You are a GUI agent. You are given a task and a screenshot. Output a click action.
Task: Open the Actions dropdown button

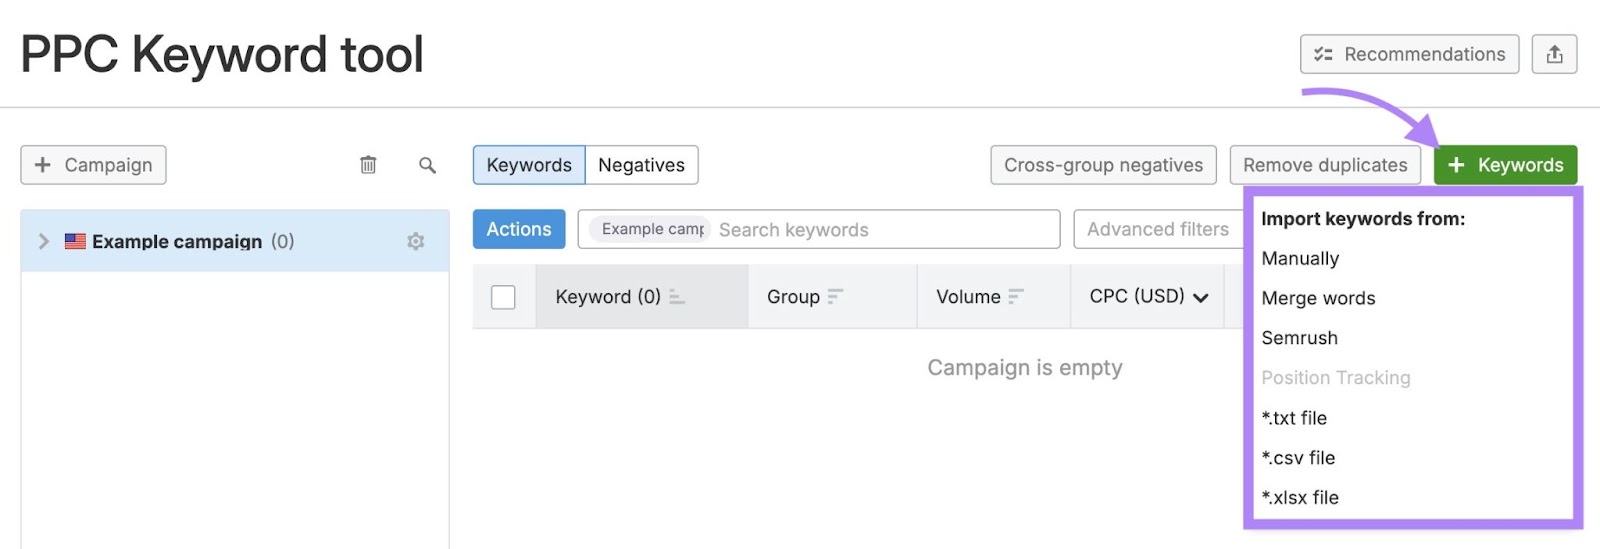tap(518, 229)
